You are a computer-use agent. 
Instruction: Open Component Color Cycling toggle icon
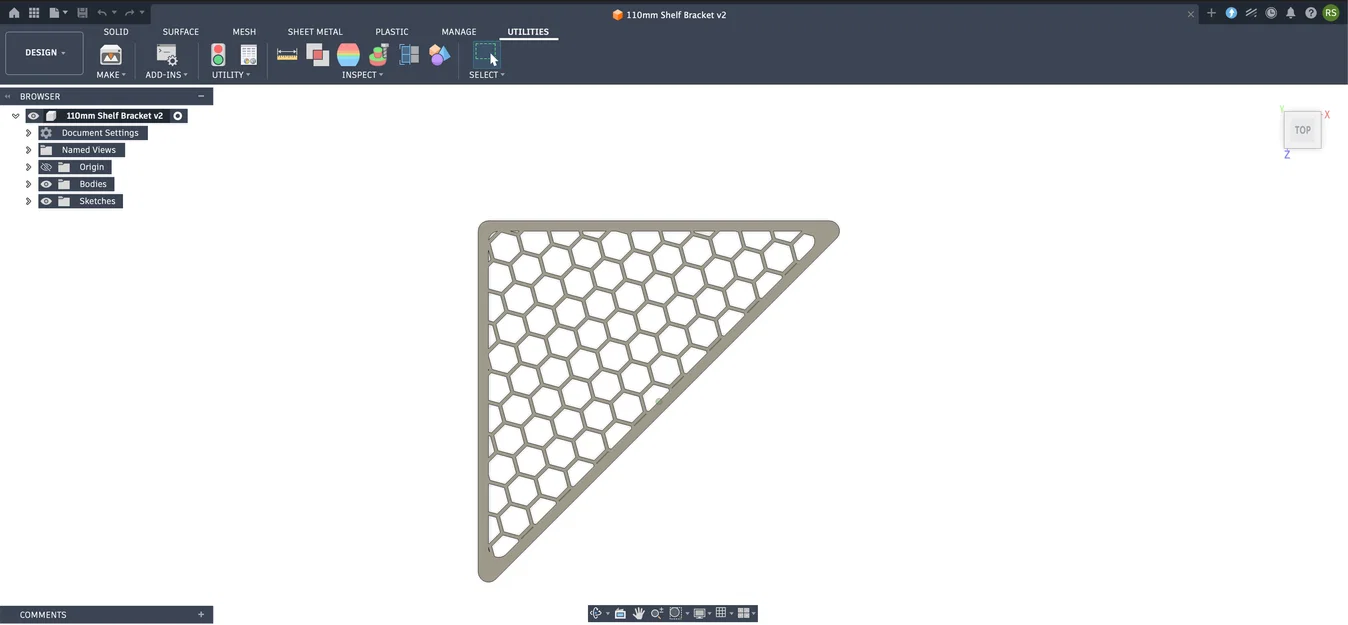pos(440,55)
